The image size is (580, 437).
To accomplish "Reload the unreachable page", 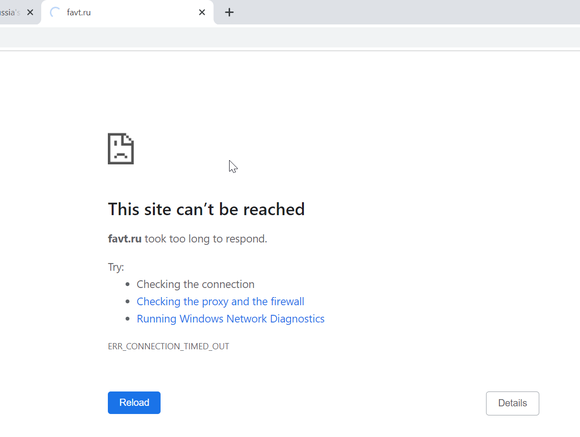I will (134, 403).
